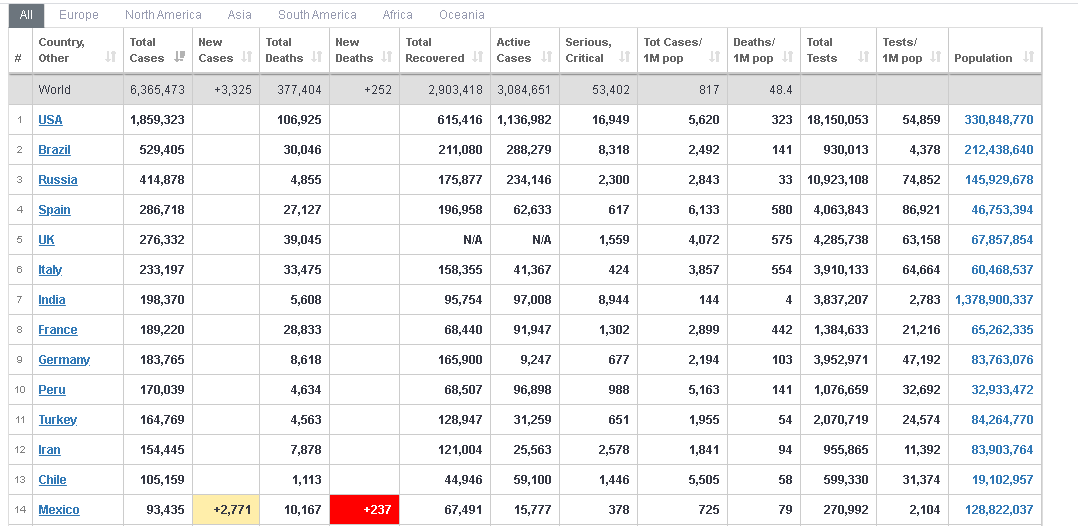Image resolution: width=1078 pixels, height=526 pixels.
Task: Sort by Country, Other column arrow icon
Action: coord(111,57)
